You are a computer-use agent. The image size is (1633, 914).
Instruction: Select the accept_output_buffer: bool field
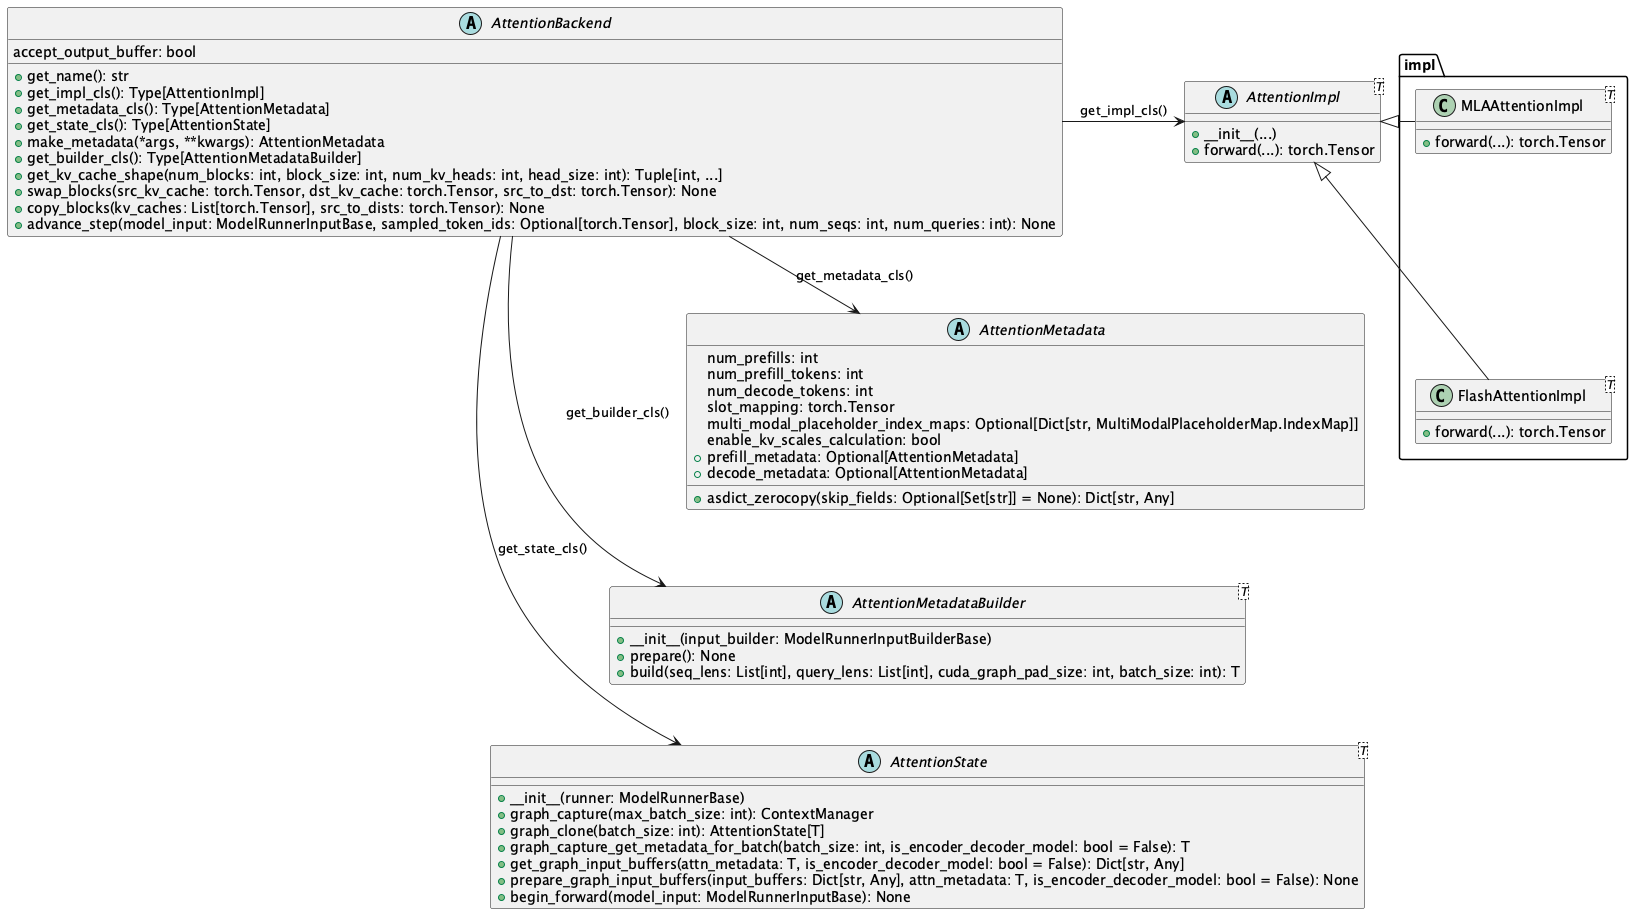tap(105, 52)
